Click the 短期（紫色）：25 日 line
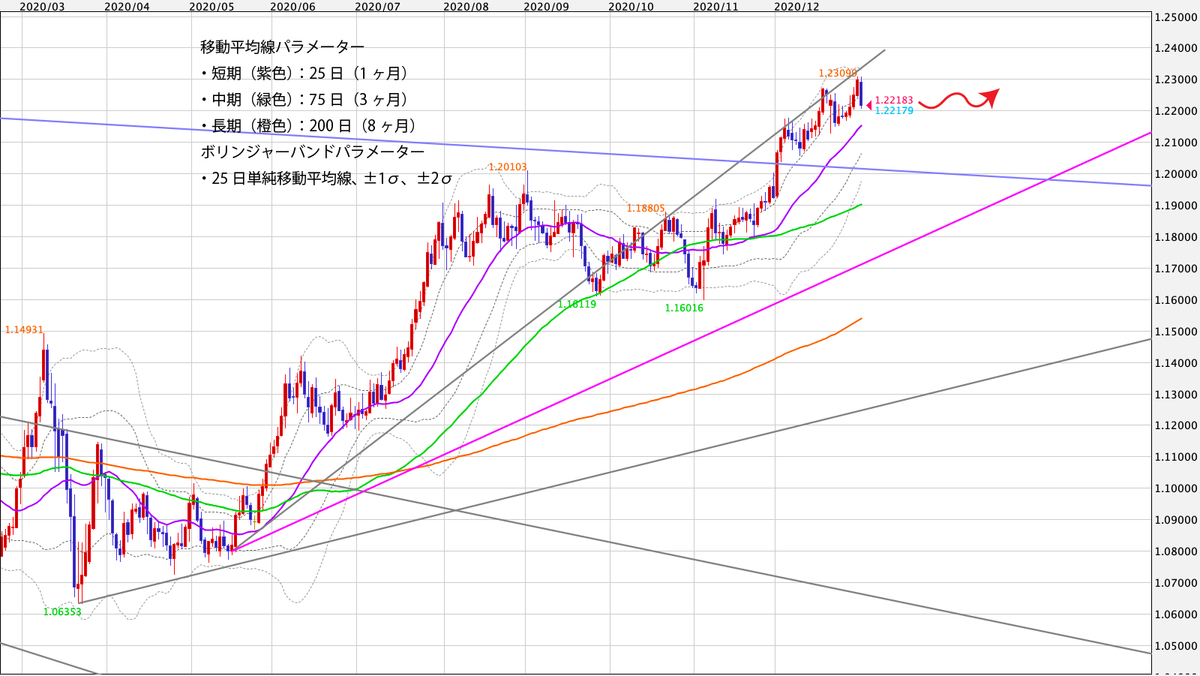Image resolution: width=1200 pixels, height=676 pixels. 304,74
